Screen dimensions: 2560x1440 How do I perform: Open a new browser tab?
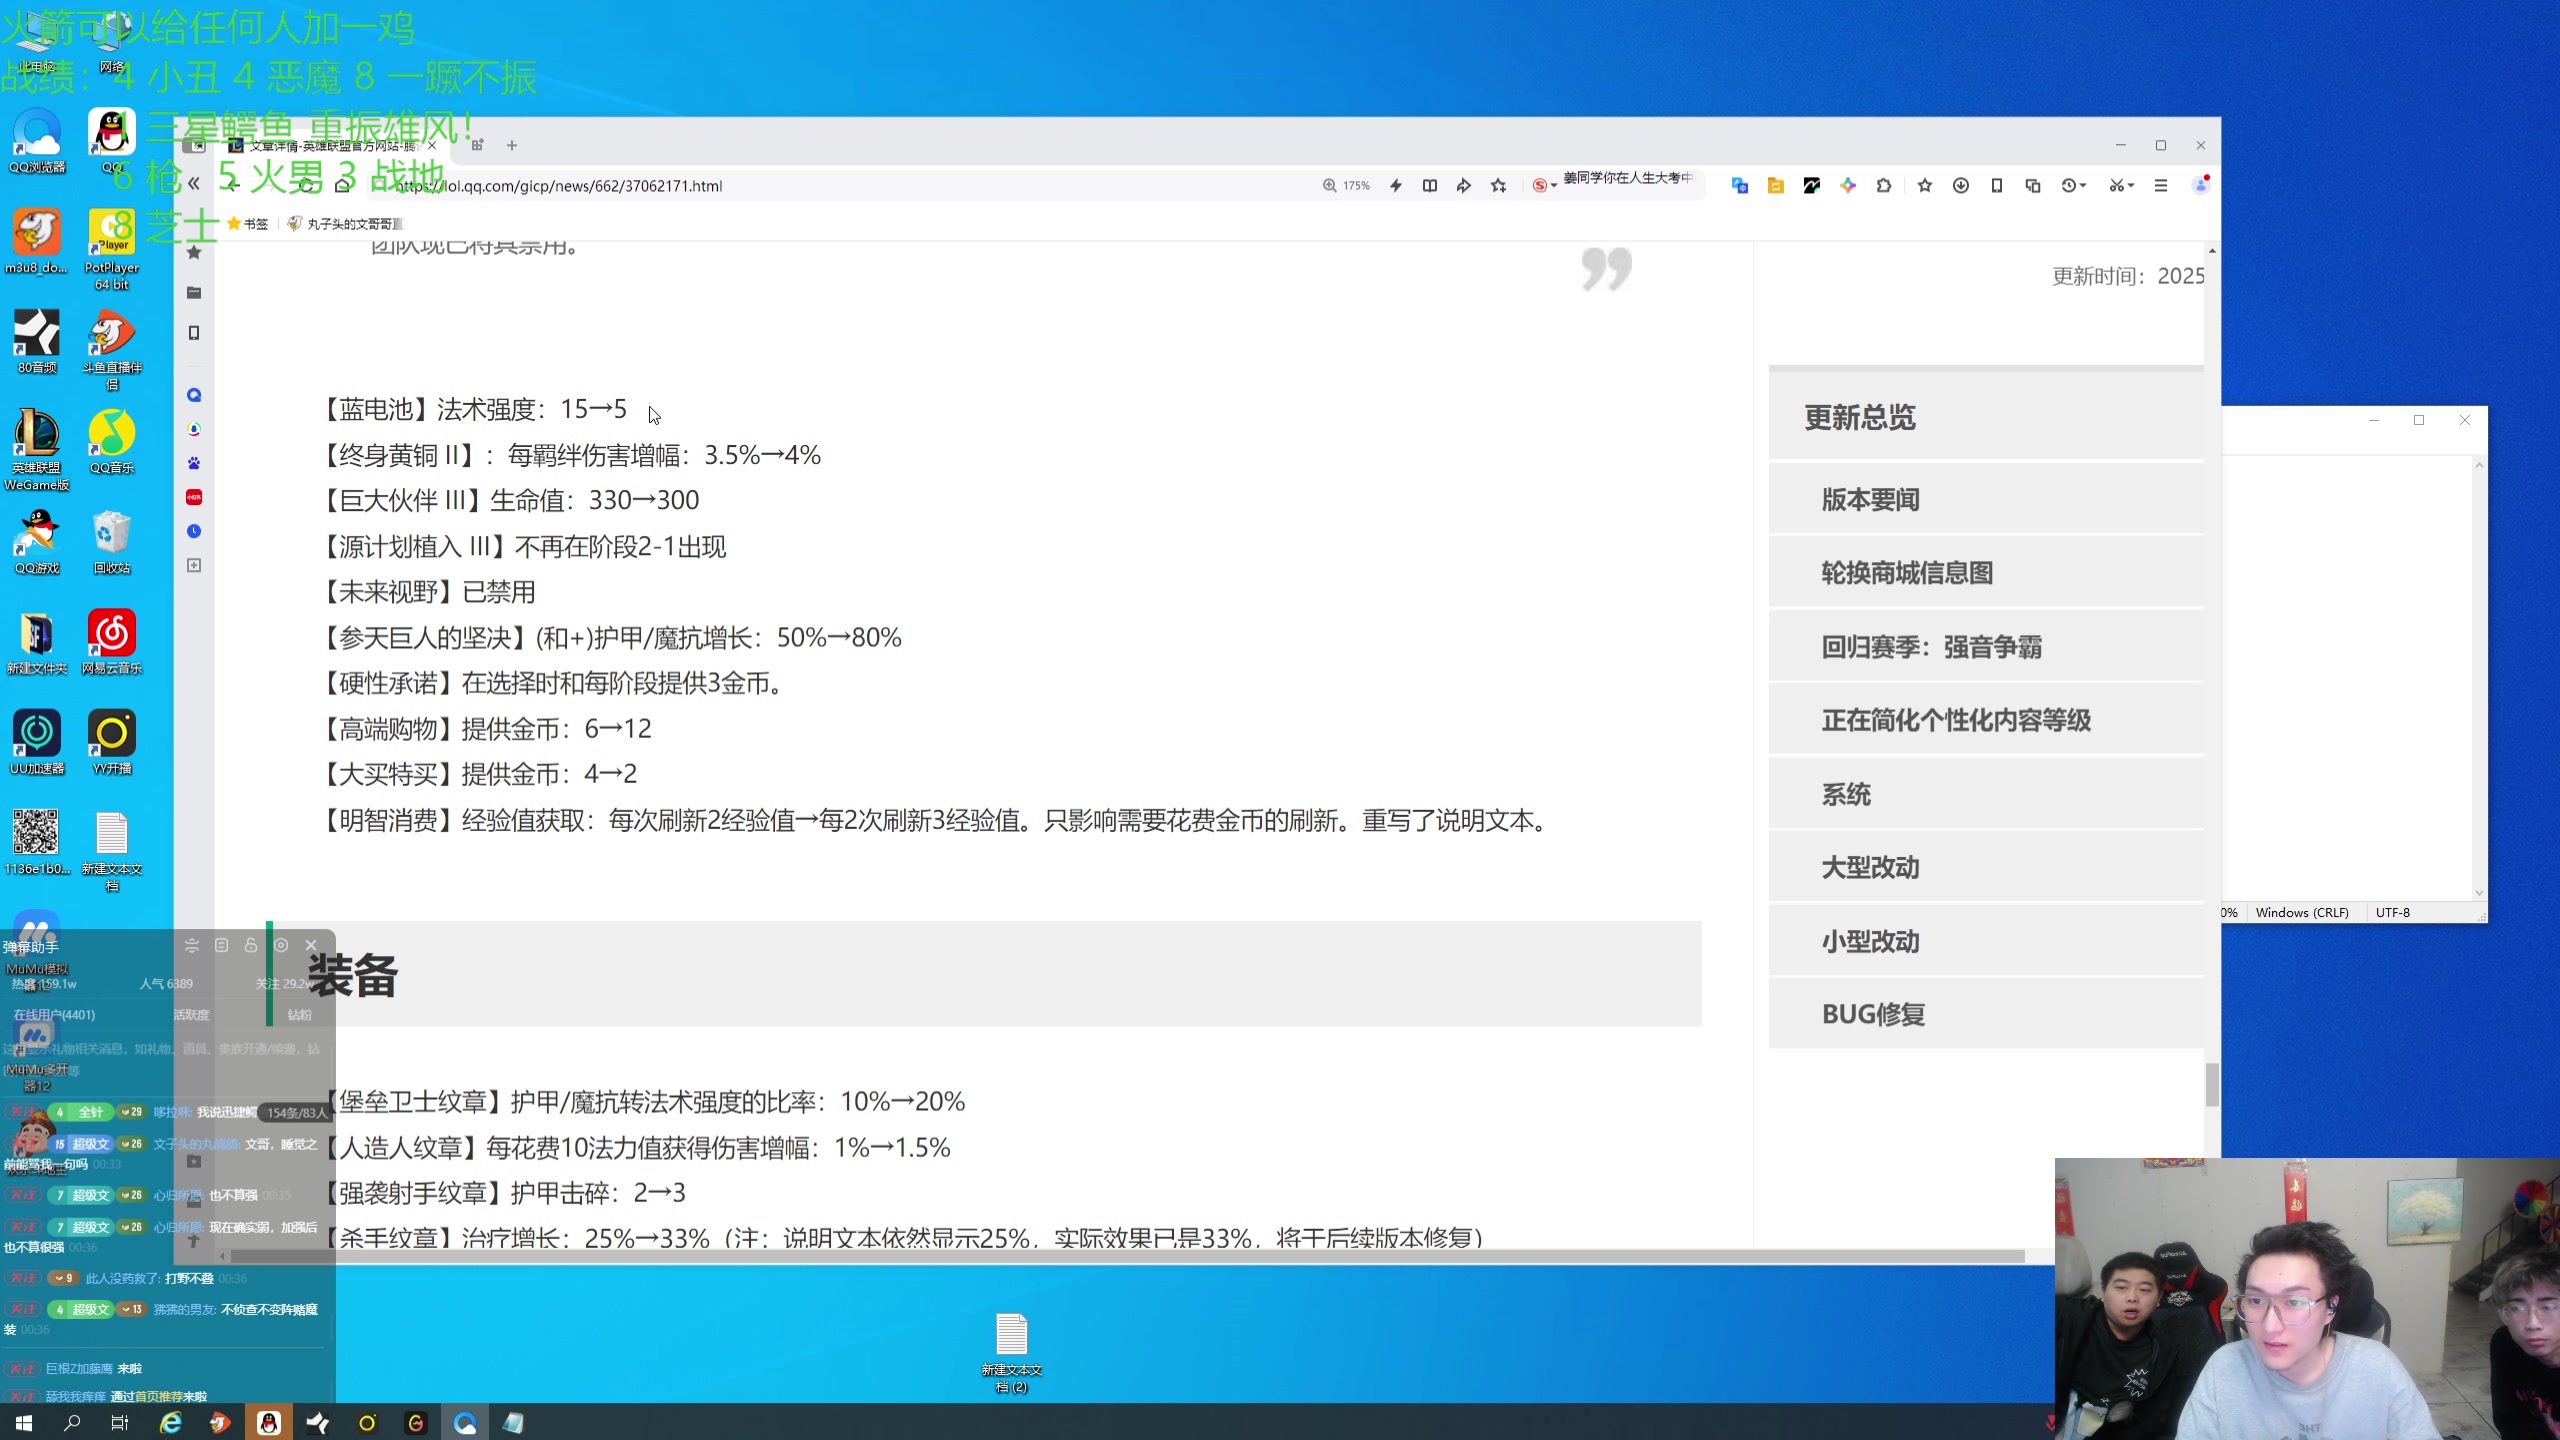pos(512,146)
